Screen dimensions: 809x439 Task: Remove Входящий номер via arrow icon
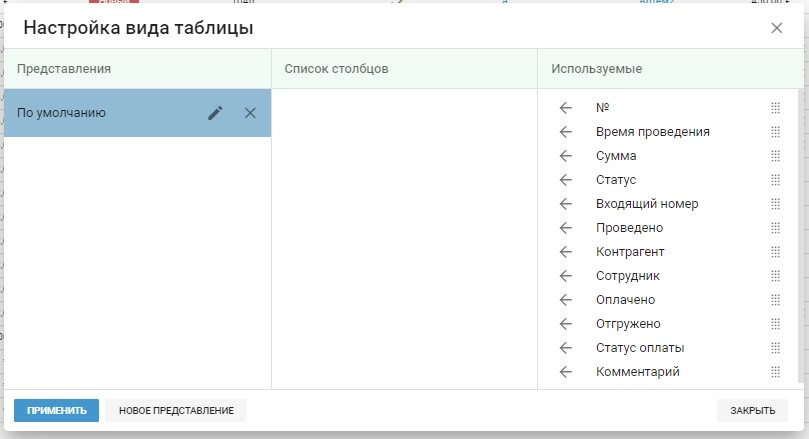[566, 204]
